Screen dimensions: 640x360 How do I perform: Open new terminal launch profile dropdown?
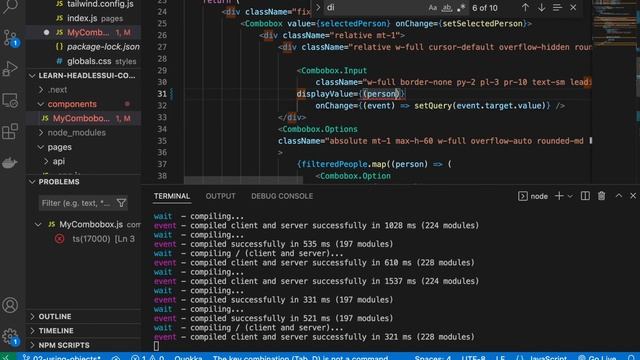click(570, 196)
